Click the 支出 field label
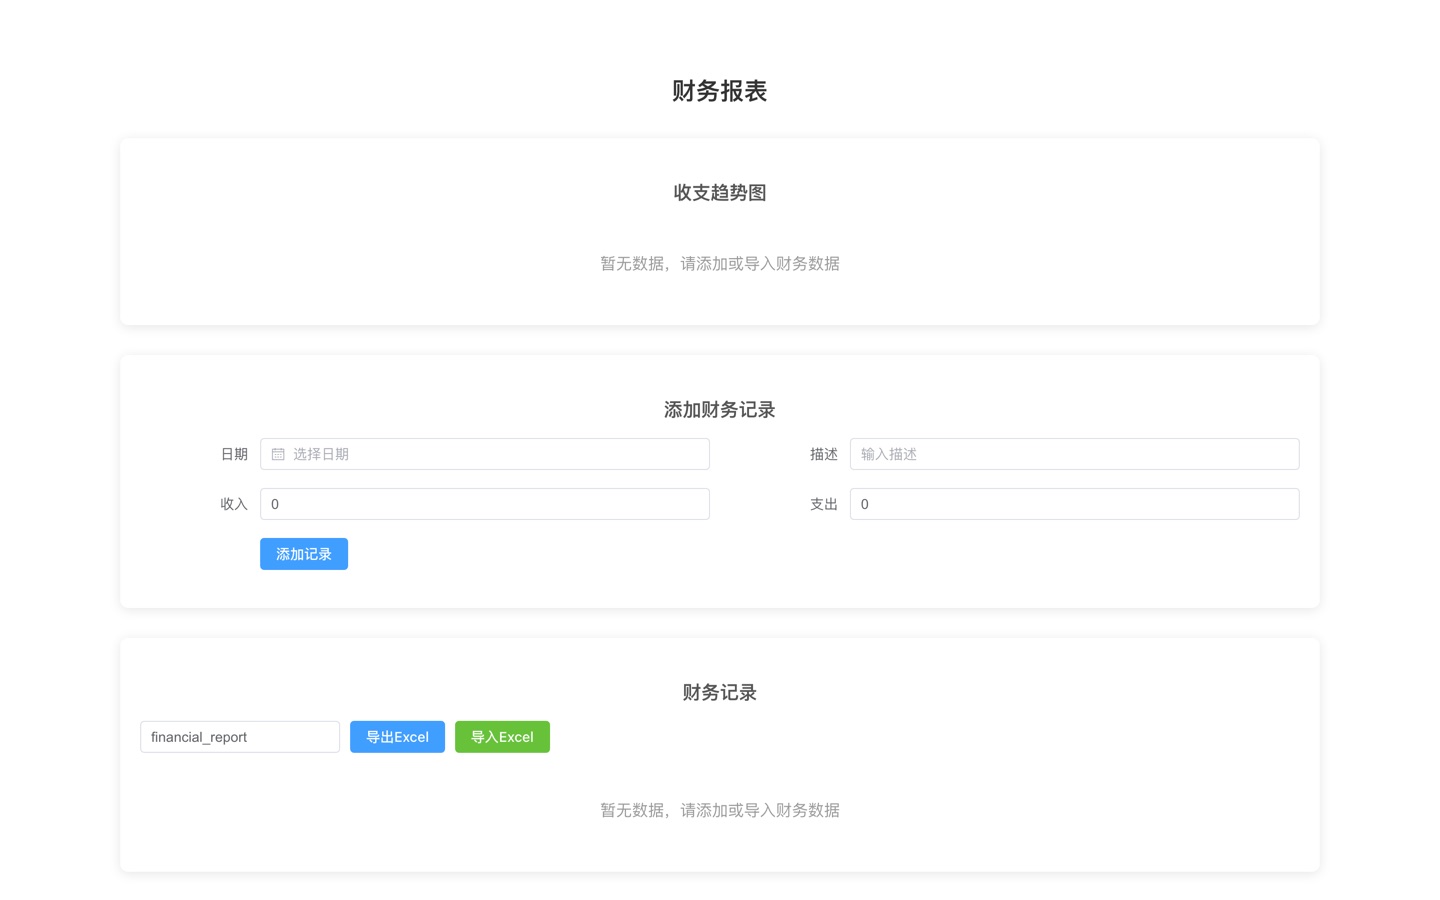1440x900 pixels. coord(824,504)
